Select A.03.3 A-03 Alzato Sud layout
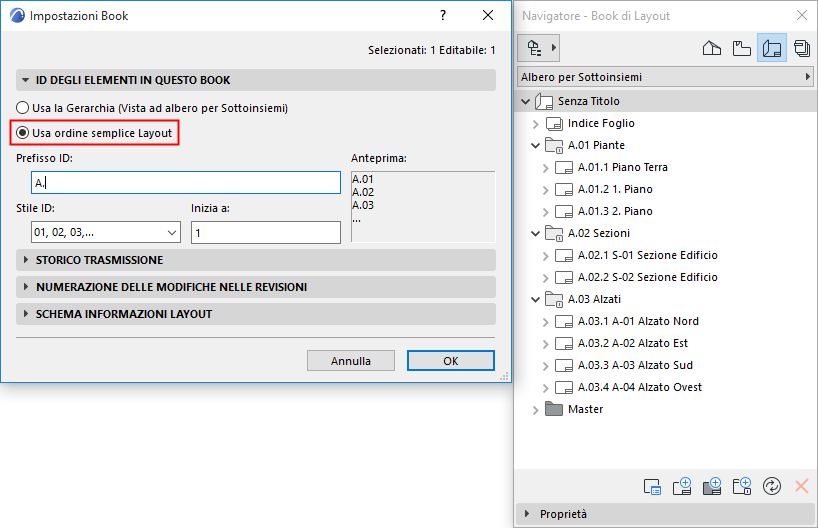The image size is (818, 528). click(x=635, y=365)
